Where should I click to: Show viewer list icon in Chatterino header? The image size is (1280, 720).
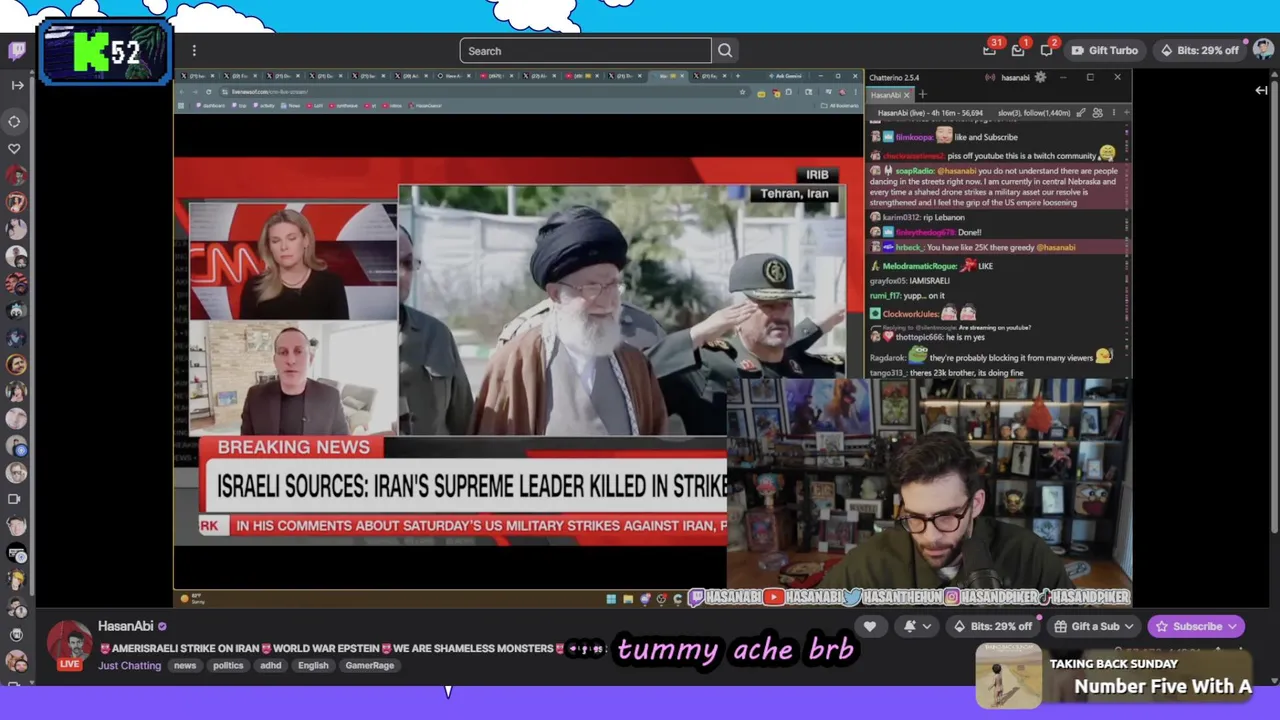pos(1097,113)
